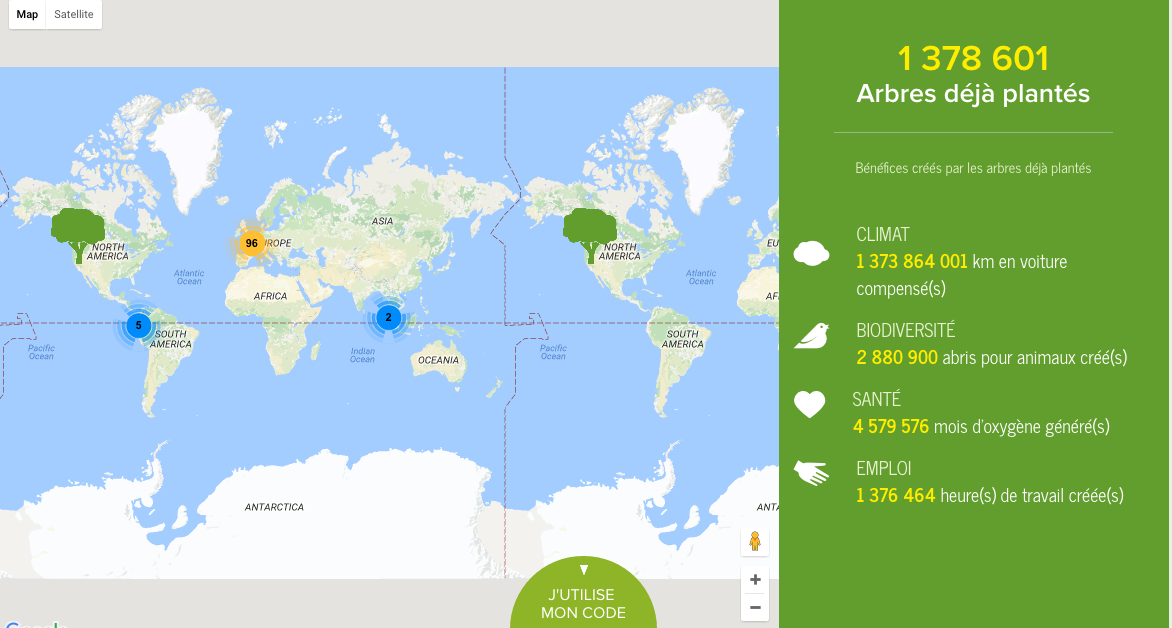Click the bird icon next to BIODIVERSITÉ

(x=811, y=335)
